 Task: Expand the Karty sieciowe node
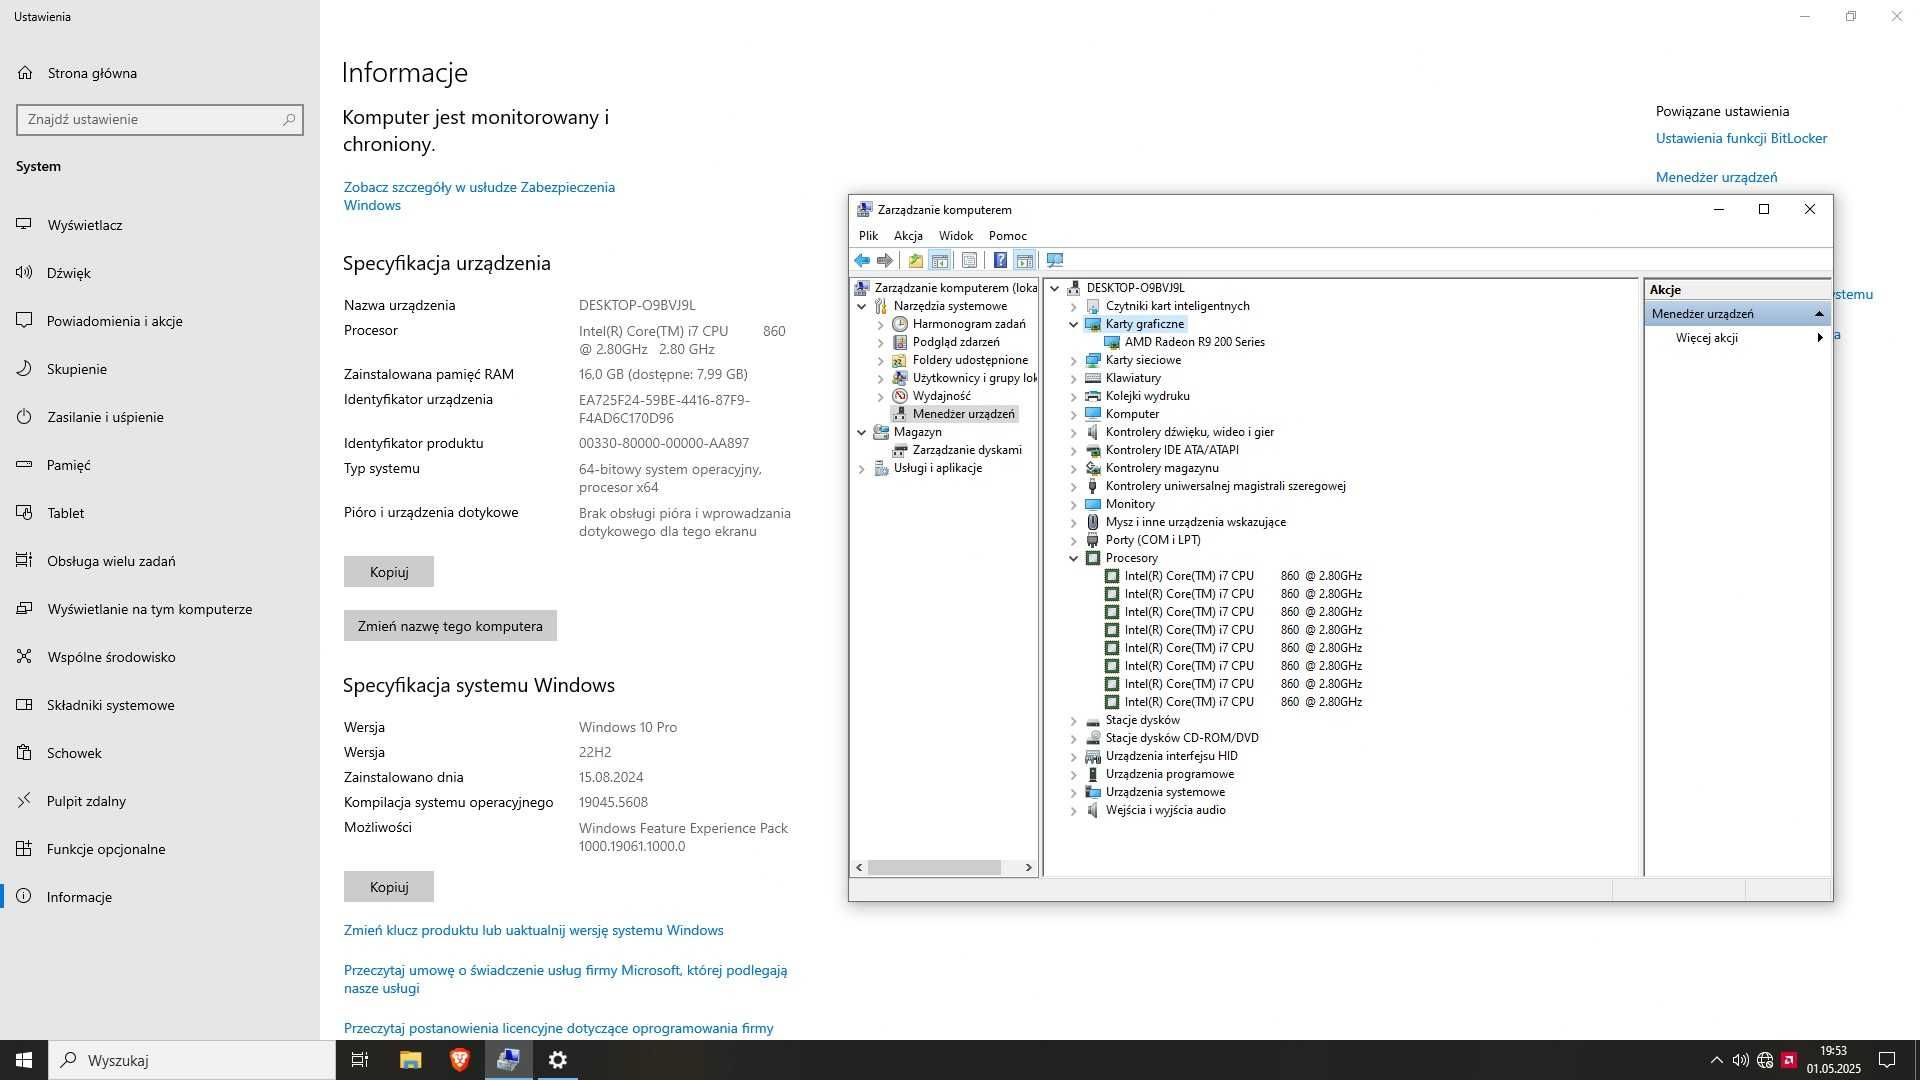coord(1074,360)
